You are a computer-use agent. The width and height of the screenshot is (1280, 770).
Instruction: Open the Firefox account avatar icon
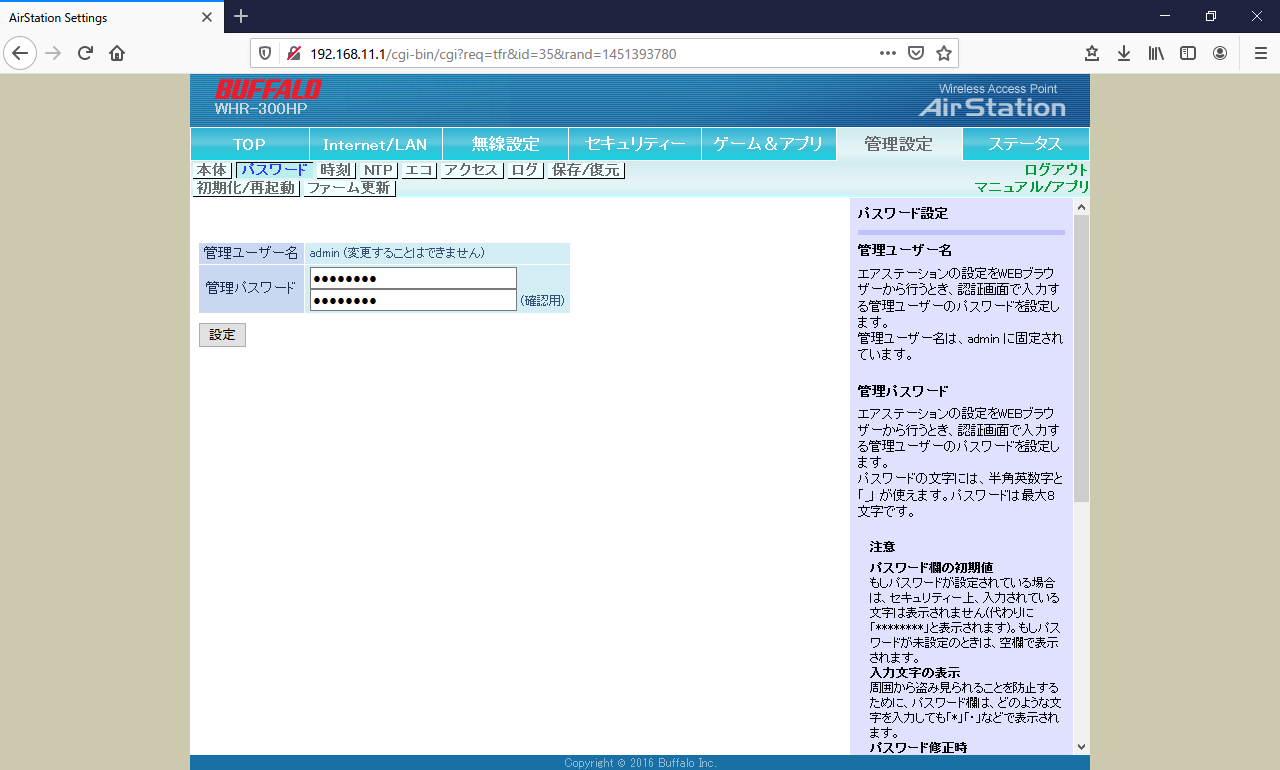click(x=1220, y=53)
